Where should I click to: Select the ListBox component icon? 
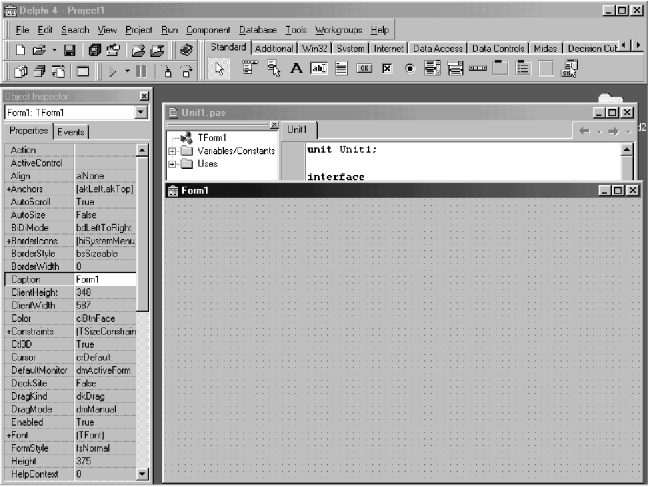click(x=432, y=68)
